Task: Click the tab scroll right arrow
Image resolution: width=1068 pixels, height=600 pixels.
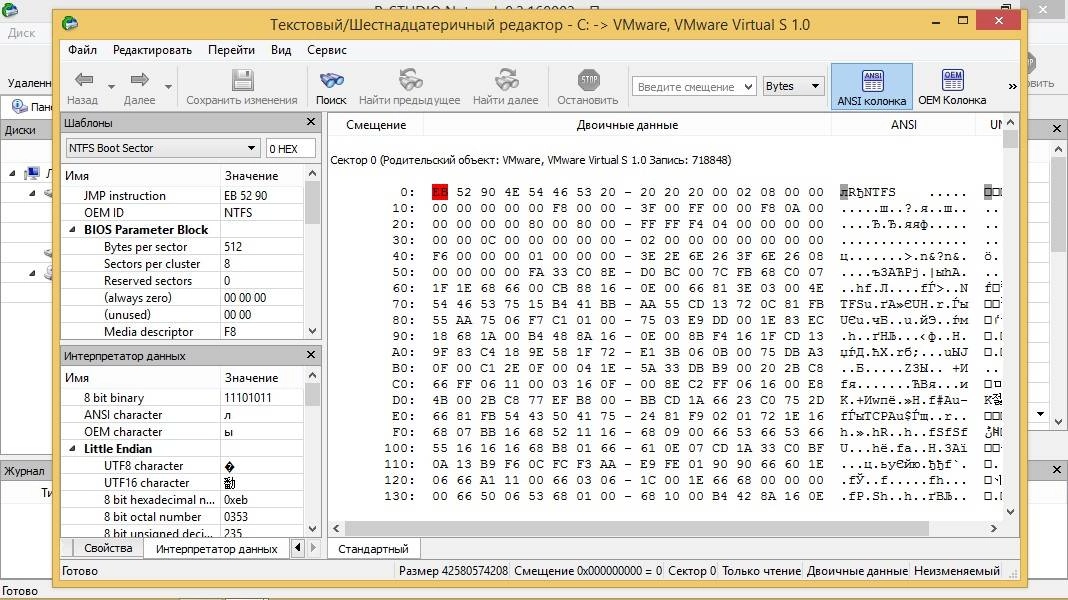Action: tap(313, 547)
